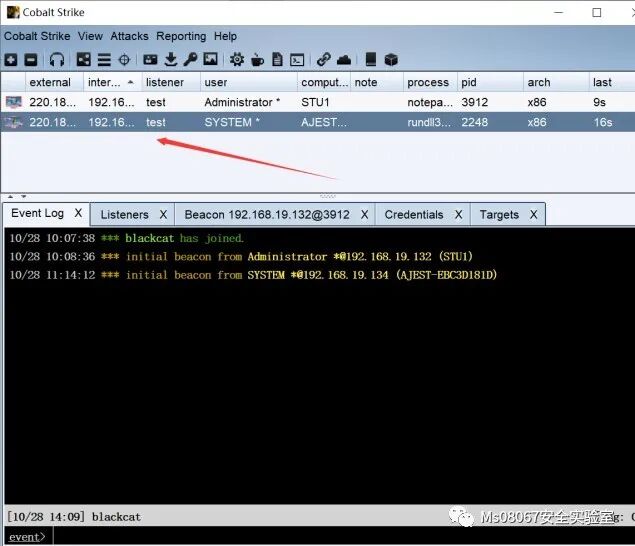Close the Credentials tab
This screenshot has width=635, height=546.
[458, 215]
